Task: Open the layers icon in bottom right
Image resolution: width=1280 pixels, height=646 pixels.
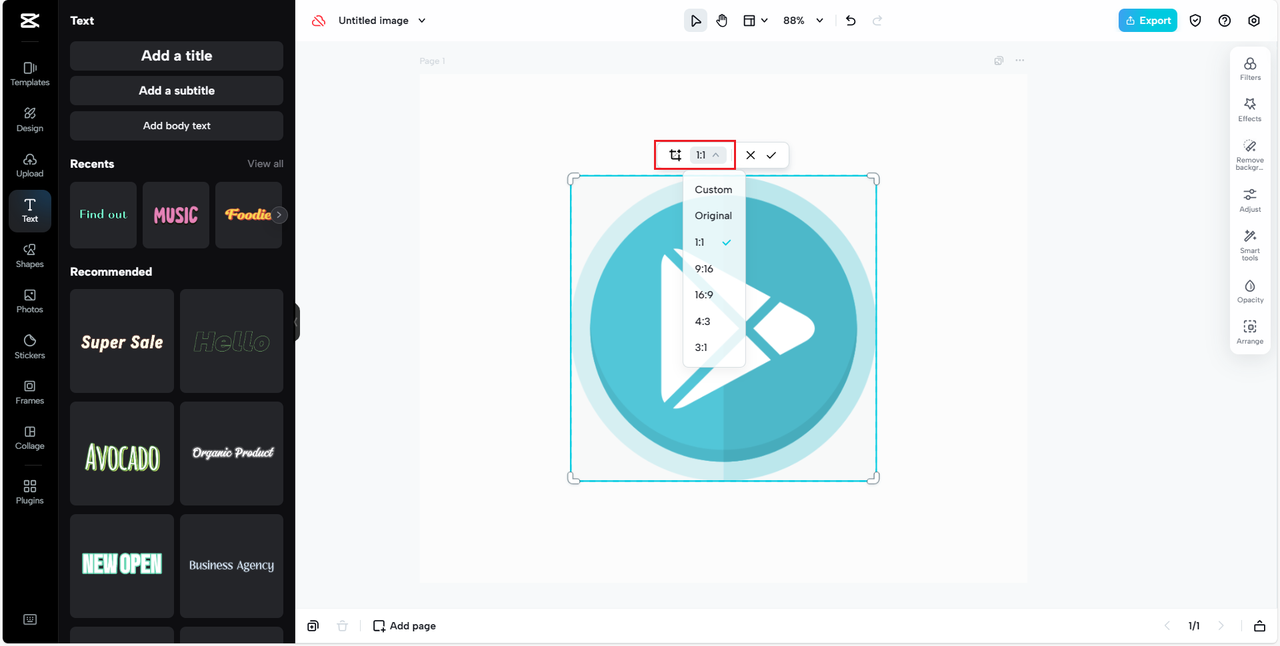Action: pyautogui.click(x=1259, y=626)
